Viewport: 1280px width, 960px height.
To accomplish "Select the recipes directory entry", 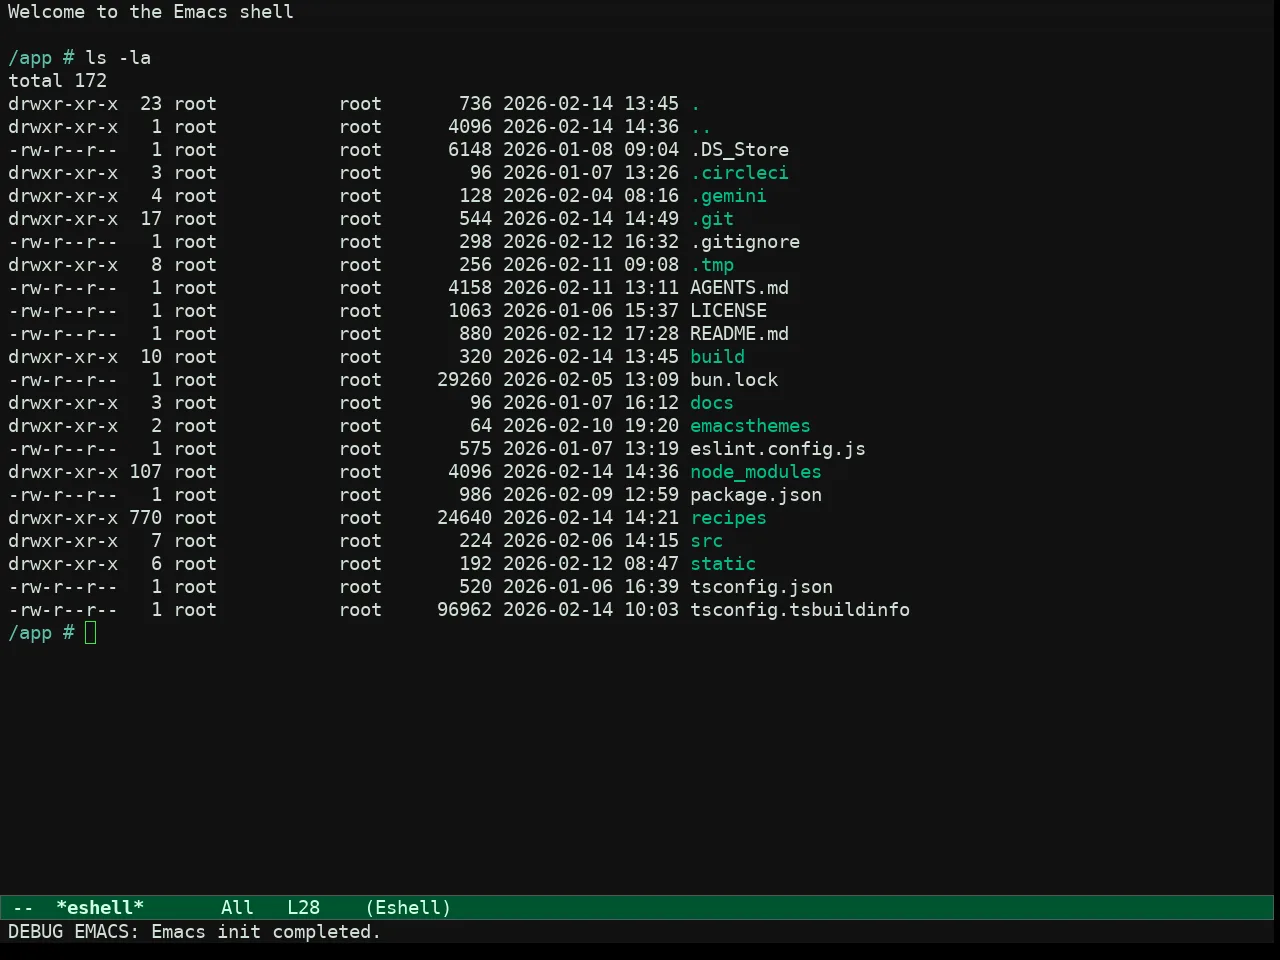I will pos(728,518).
